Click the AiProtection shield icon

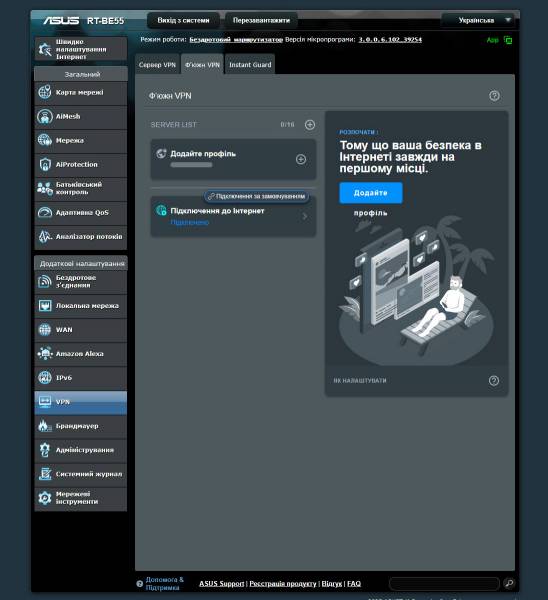pos(45,165)
